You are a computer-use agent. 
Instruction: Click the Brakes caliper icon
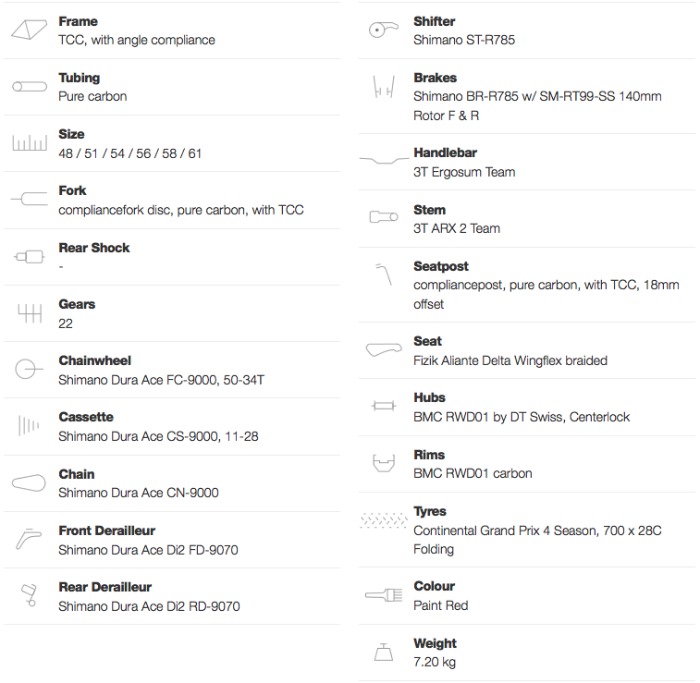383,87
